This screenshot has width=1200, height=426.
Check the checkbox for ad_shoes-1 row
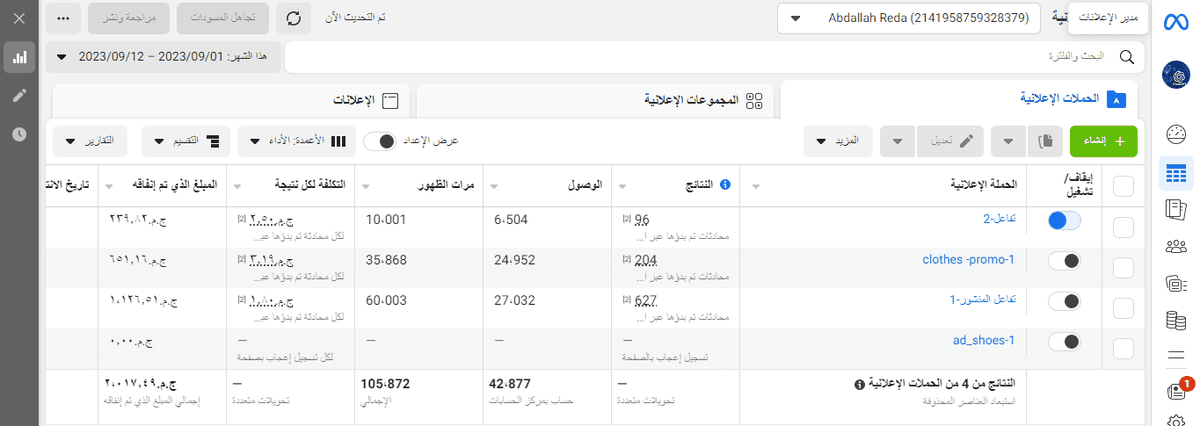click(x=1123, y=348)
